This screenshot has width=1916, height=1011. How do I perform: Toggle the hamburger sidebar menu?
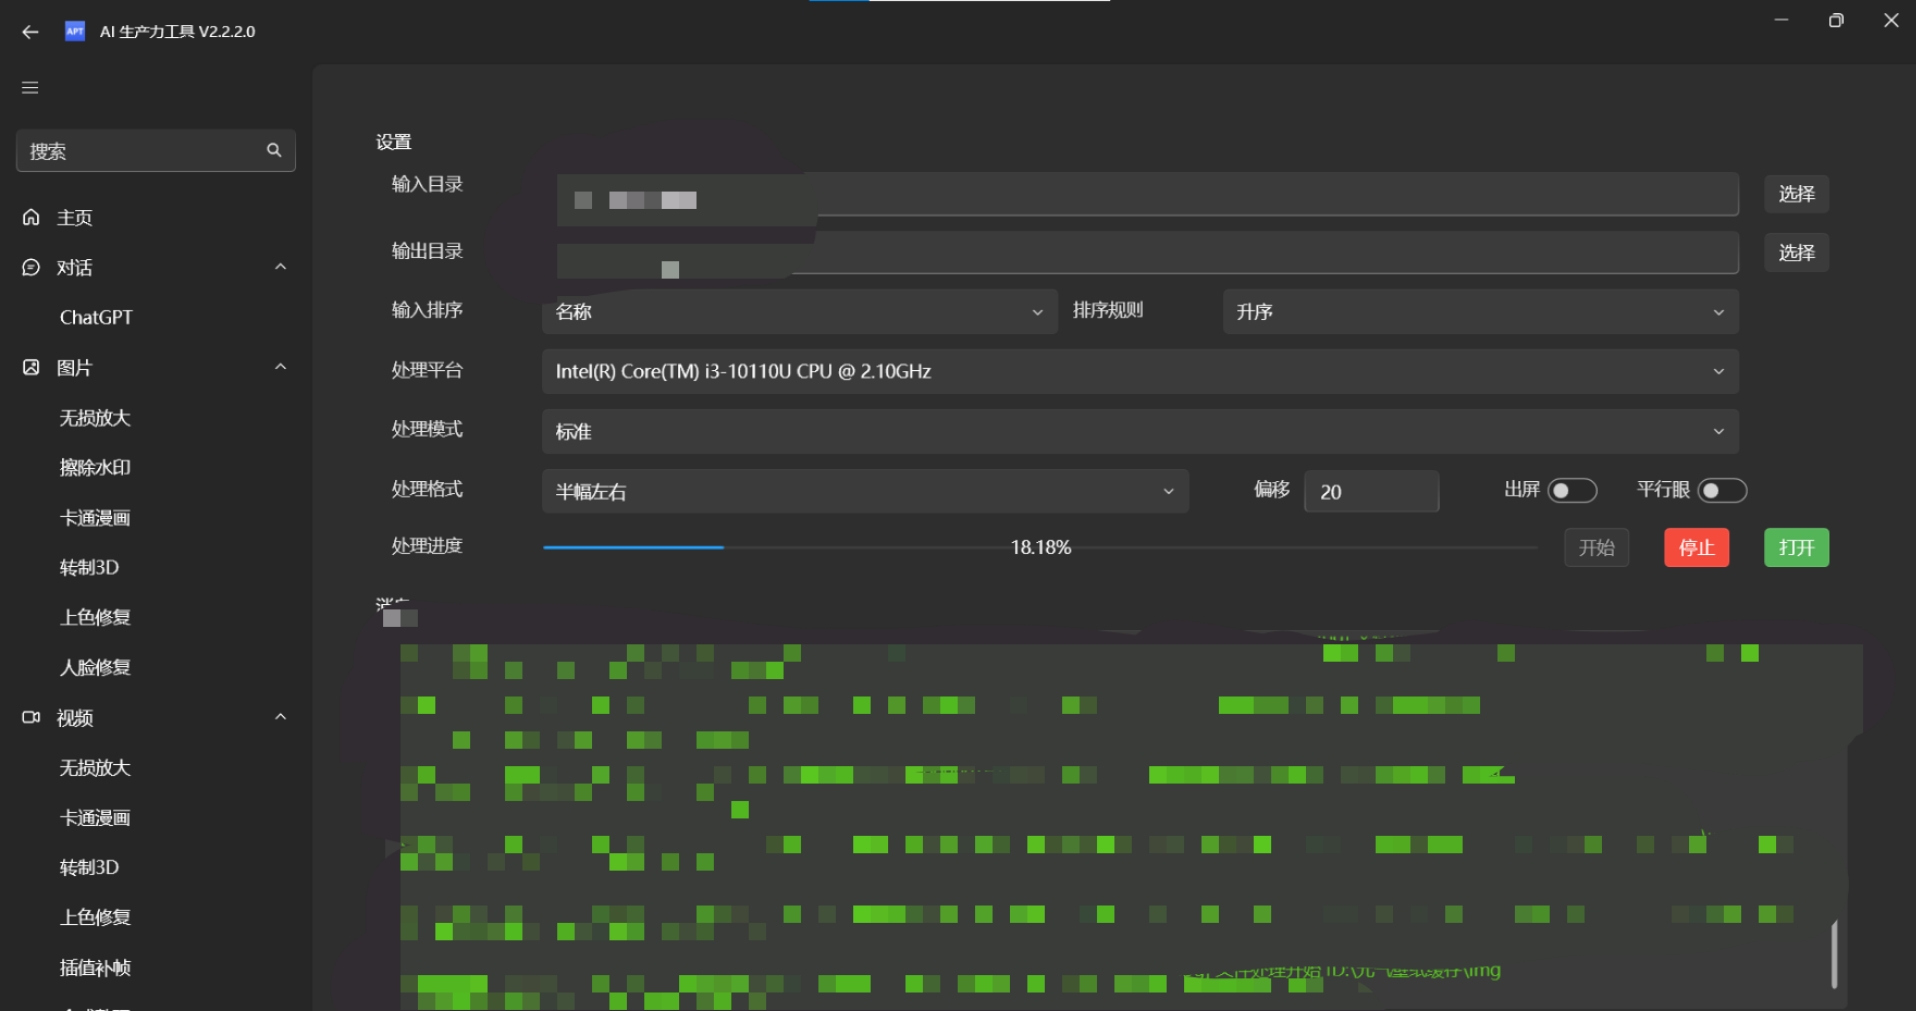pos(30,88)
